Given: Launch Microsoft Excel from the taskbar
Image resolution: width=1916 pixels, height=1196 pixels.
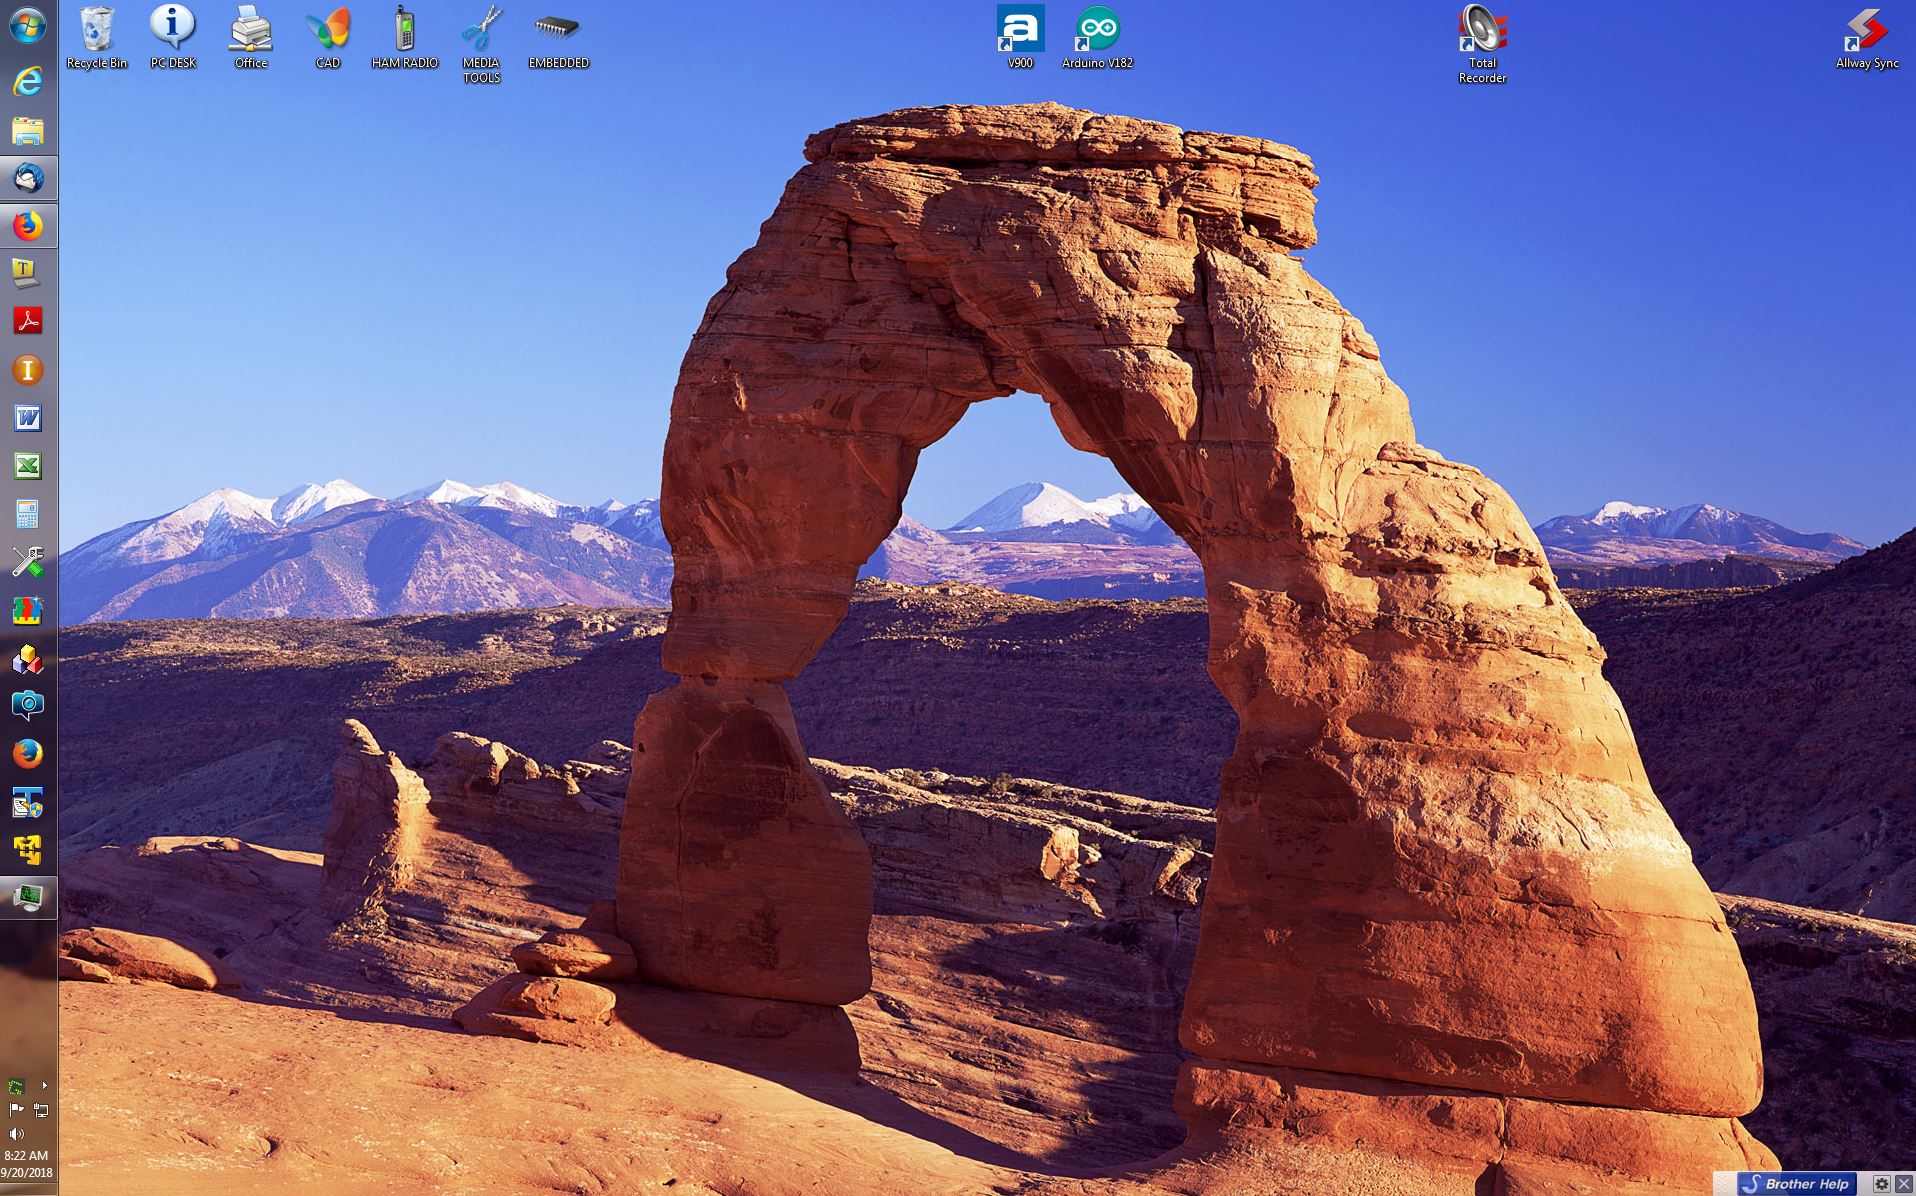Looking at the screenshot, I should coord(27,466).
